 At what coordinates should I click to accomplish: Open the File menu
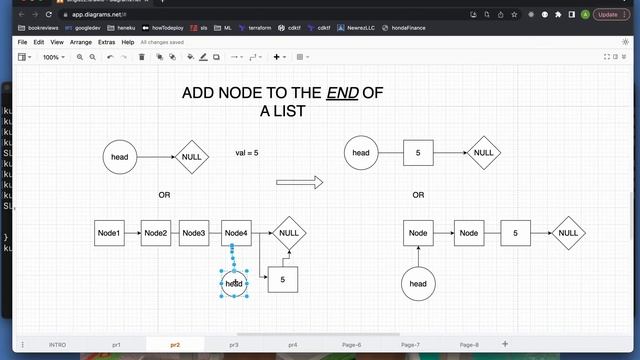pos(22,42)
